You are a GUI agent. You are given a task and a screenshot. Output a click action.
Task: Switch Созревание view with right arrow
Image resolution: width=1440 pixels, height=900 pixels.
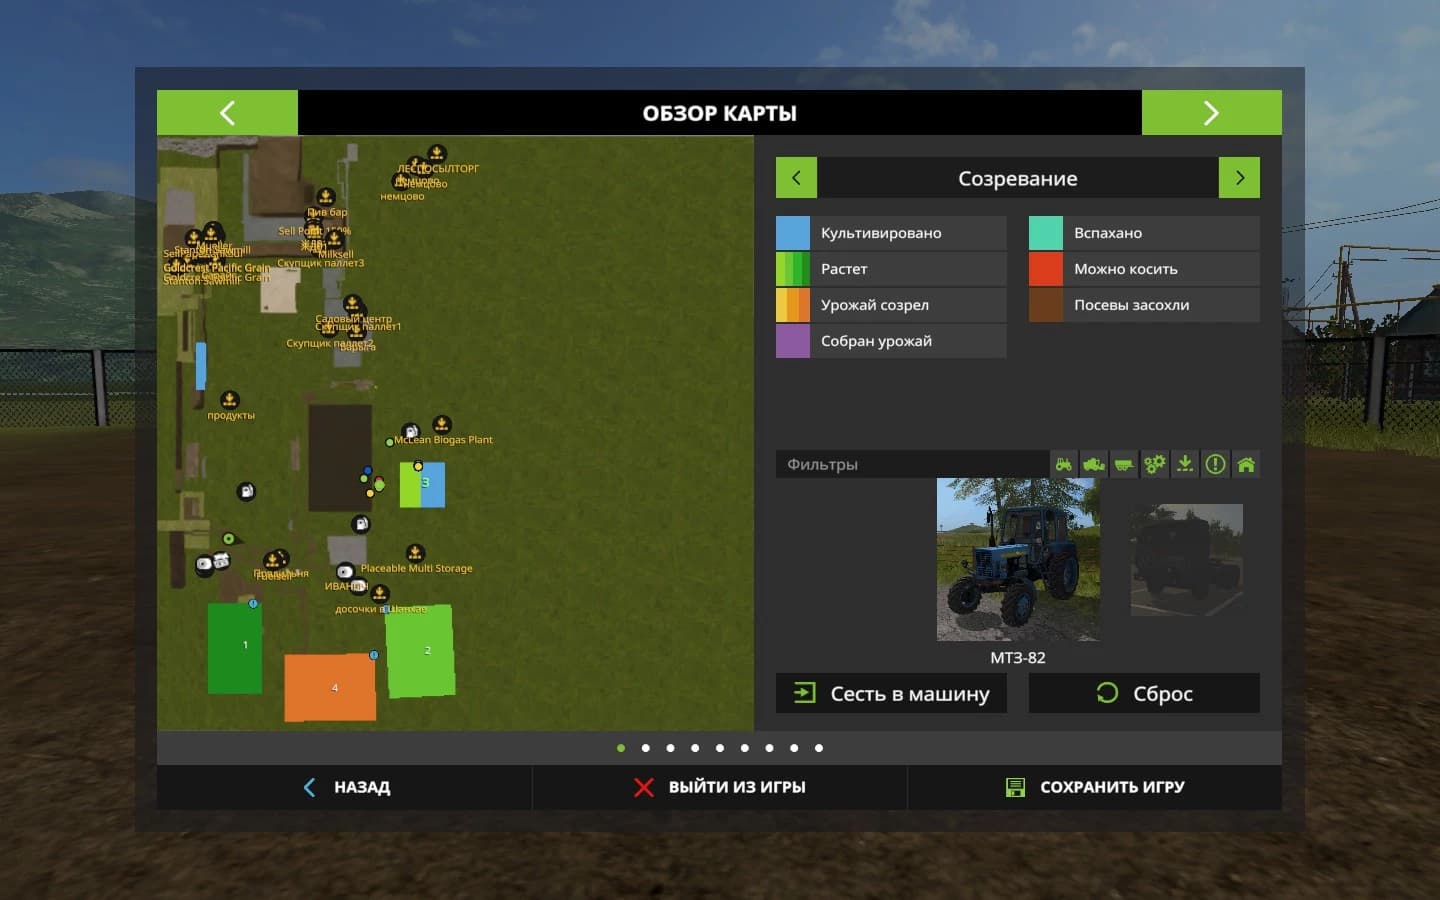tap(1239, 178)
